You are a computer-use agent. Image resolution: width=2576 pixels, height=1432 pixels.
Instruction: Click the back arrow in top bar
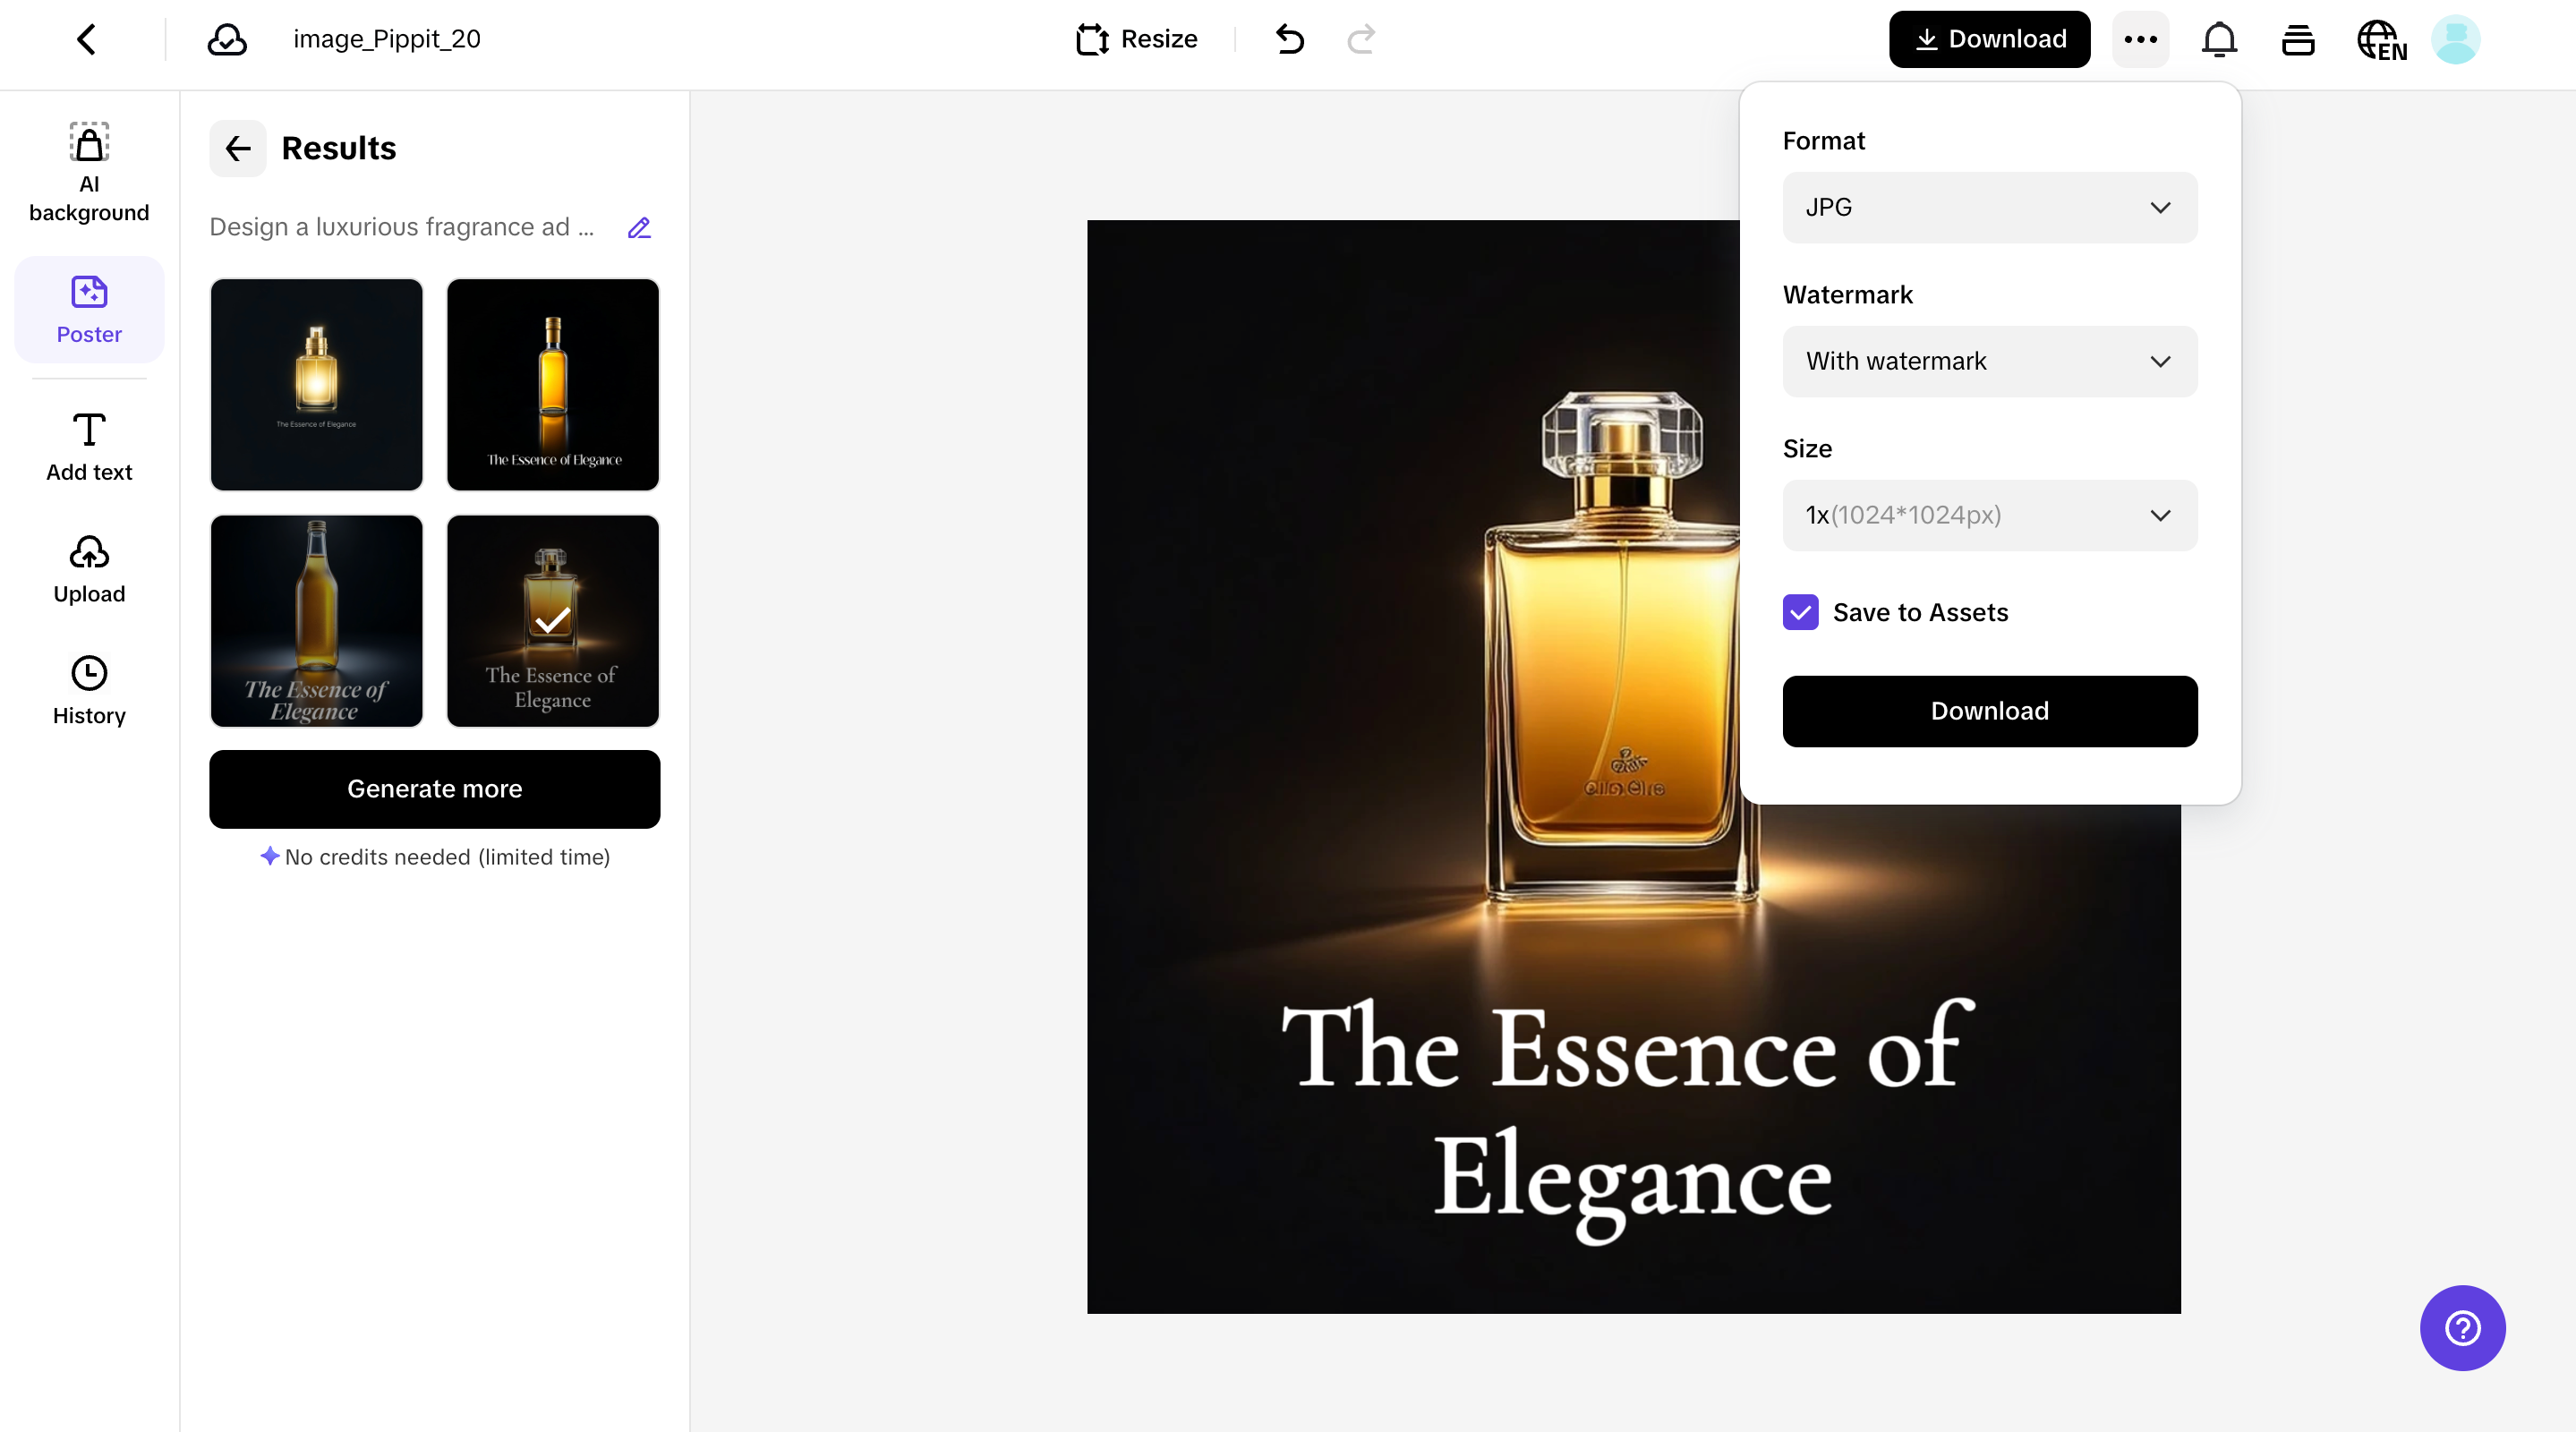click(x=86, y=39)
